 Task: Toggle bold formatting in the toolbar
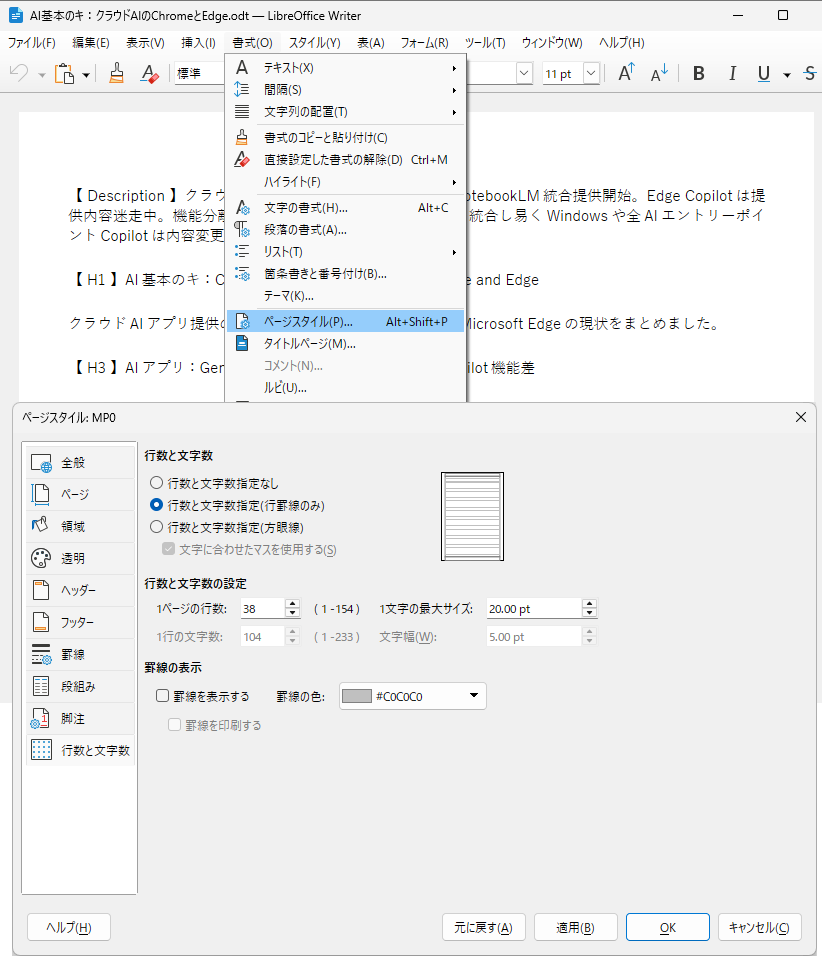click(x=698, y=73)
